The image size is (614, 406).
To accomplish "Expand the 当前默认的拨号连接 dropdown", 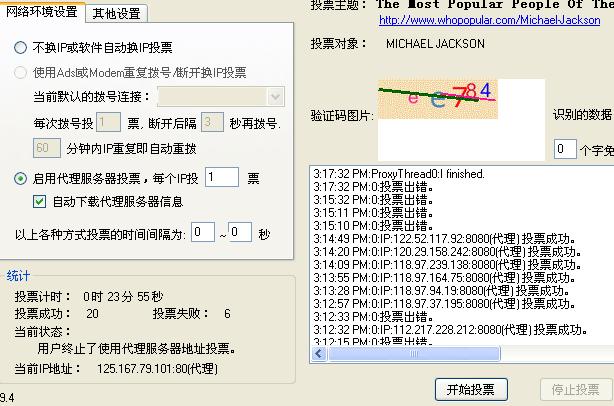I will [277, 97].
